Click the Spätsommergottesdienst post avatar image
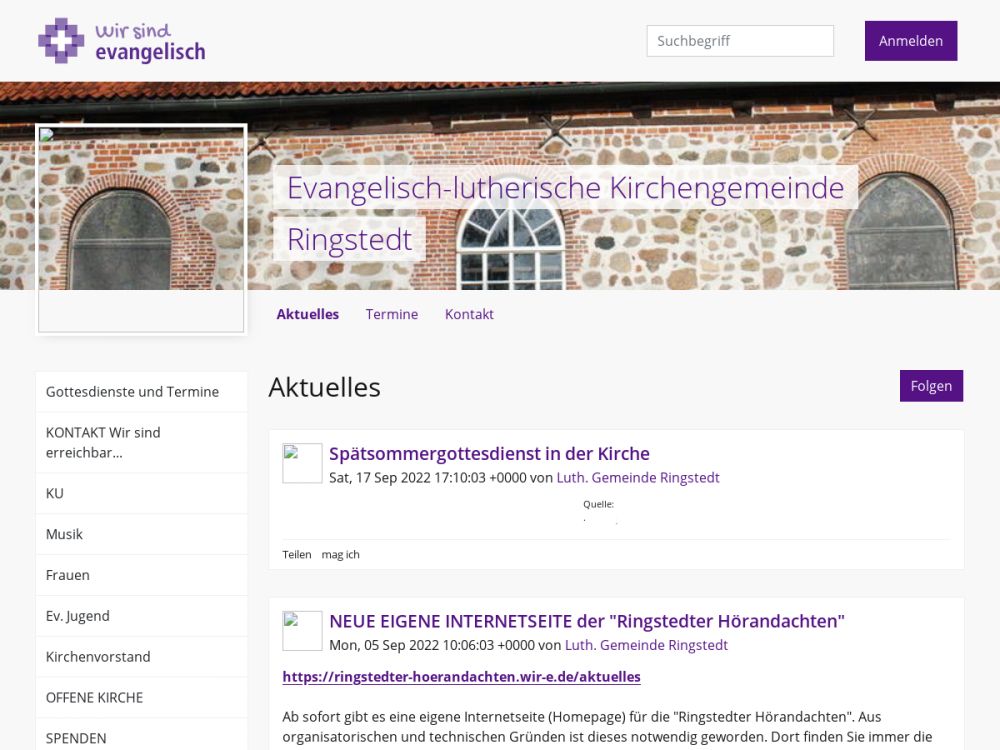Viewport: 1000px width, 750px height. tap(302, 463)
